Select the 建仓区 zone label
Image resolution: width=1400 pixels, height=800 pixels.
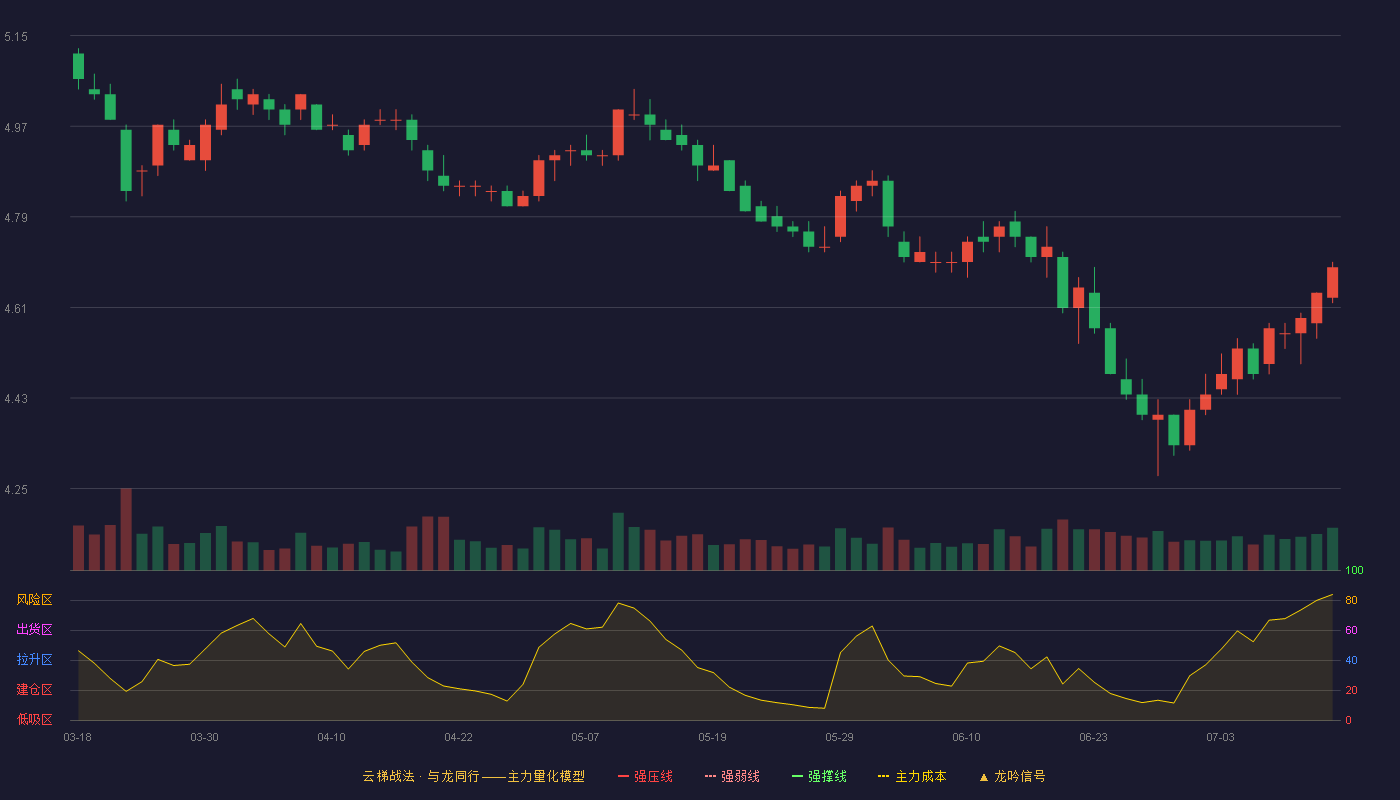coord(34,690)
